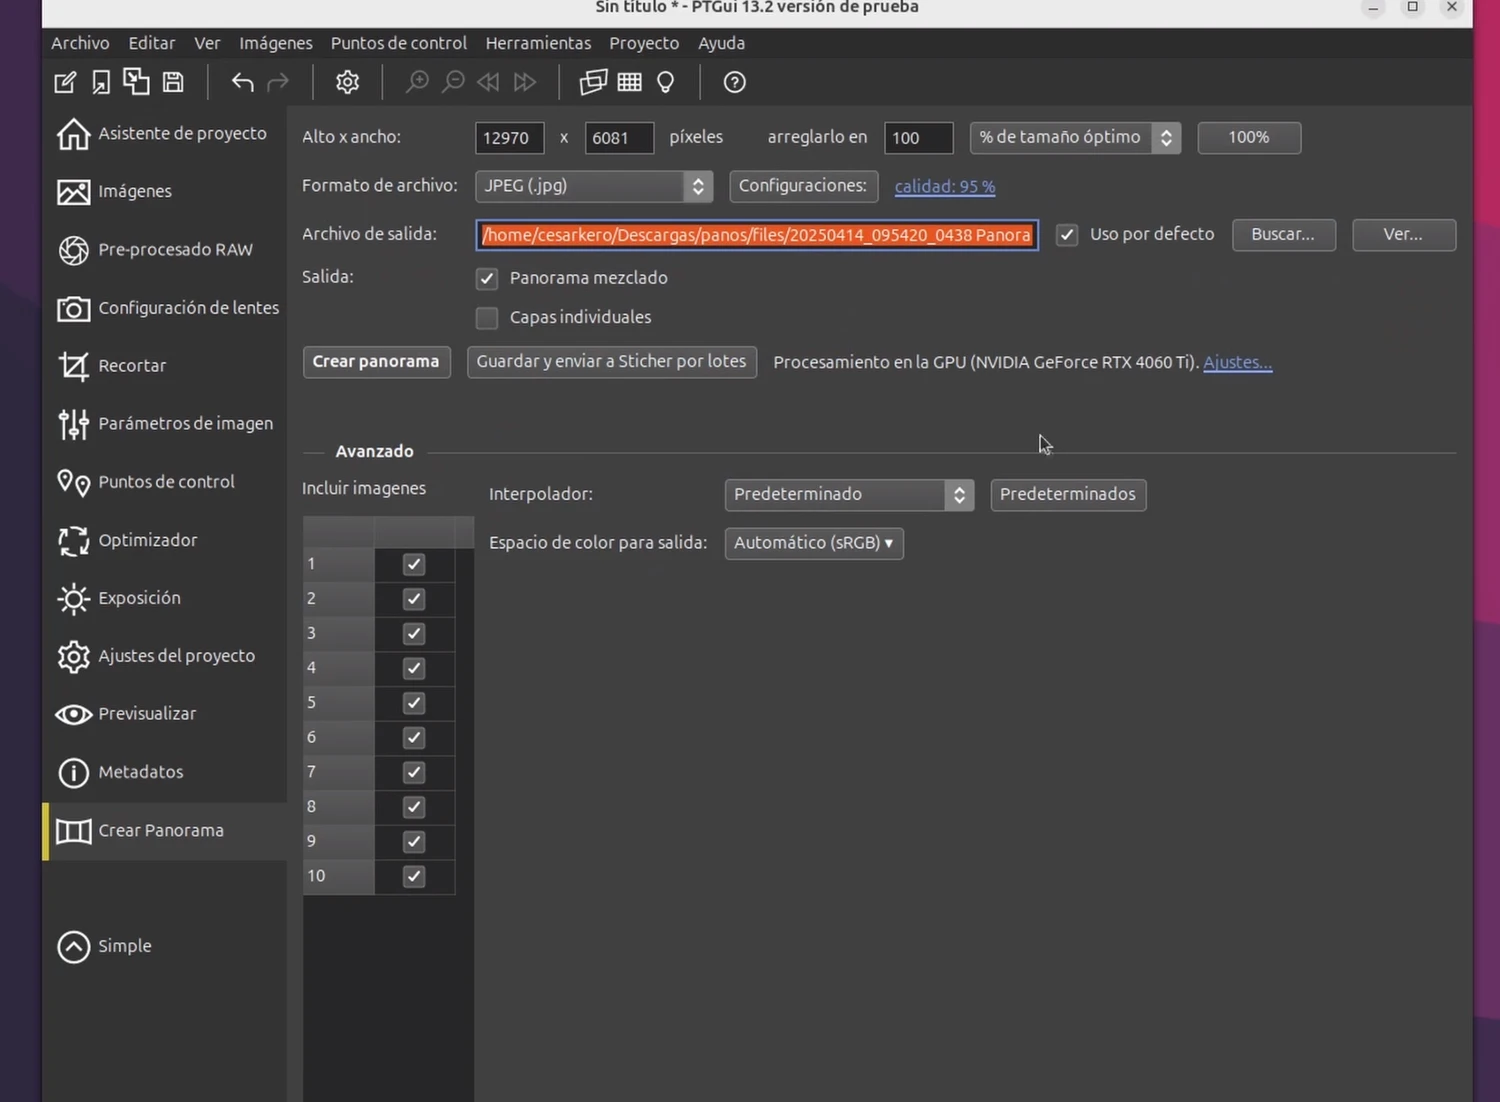Open the Automático (sRGB) color space dropdown

click(x=813, y=543)
